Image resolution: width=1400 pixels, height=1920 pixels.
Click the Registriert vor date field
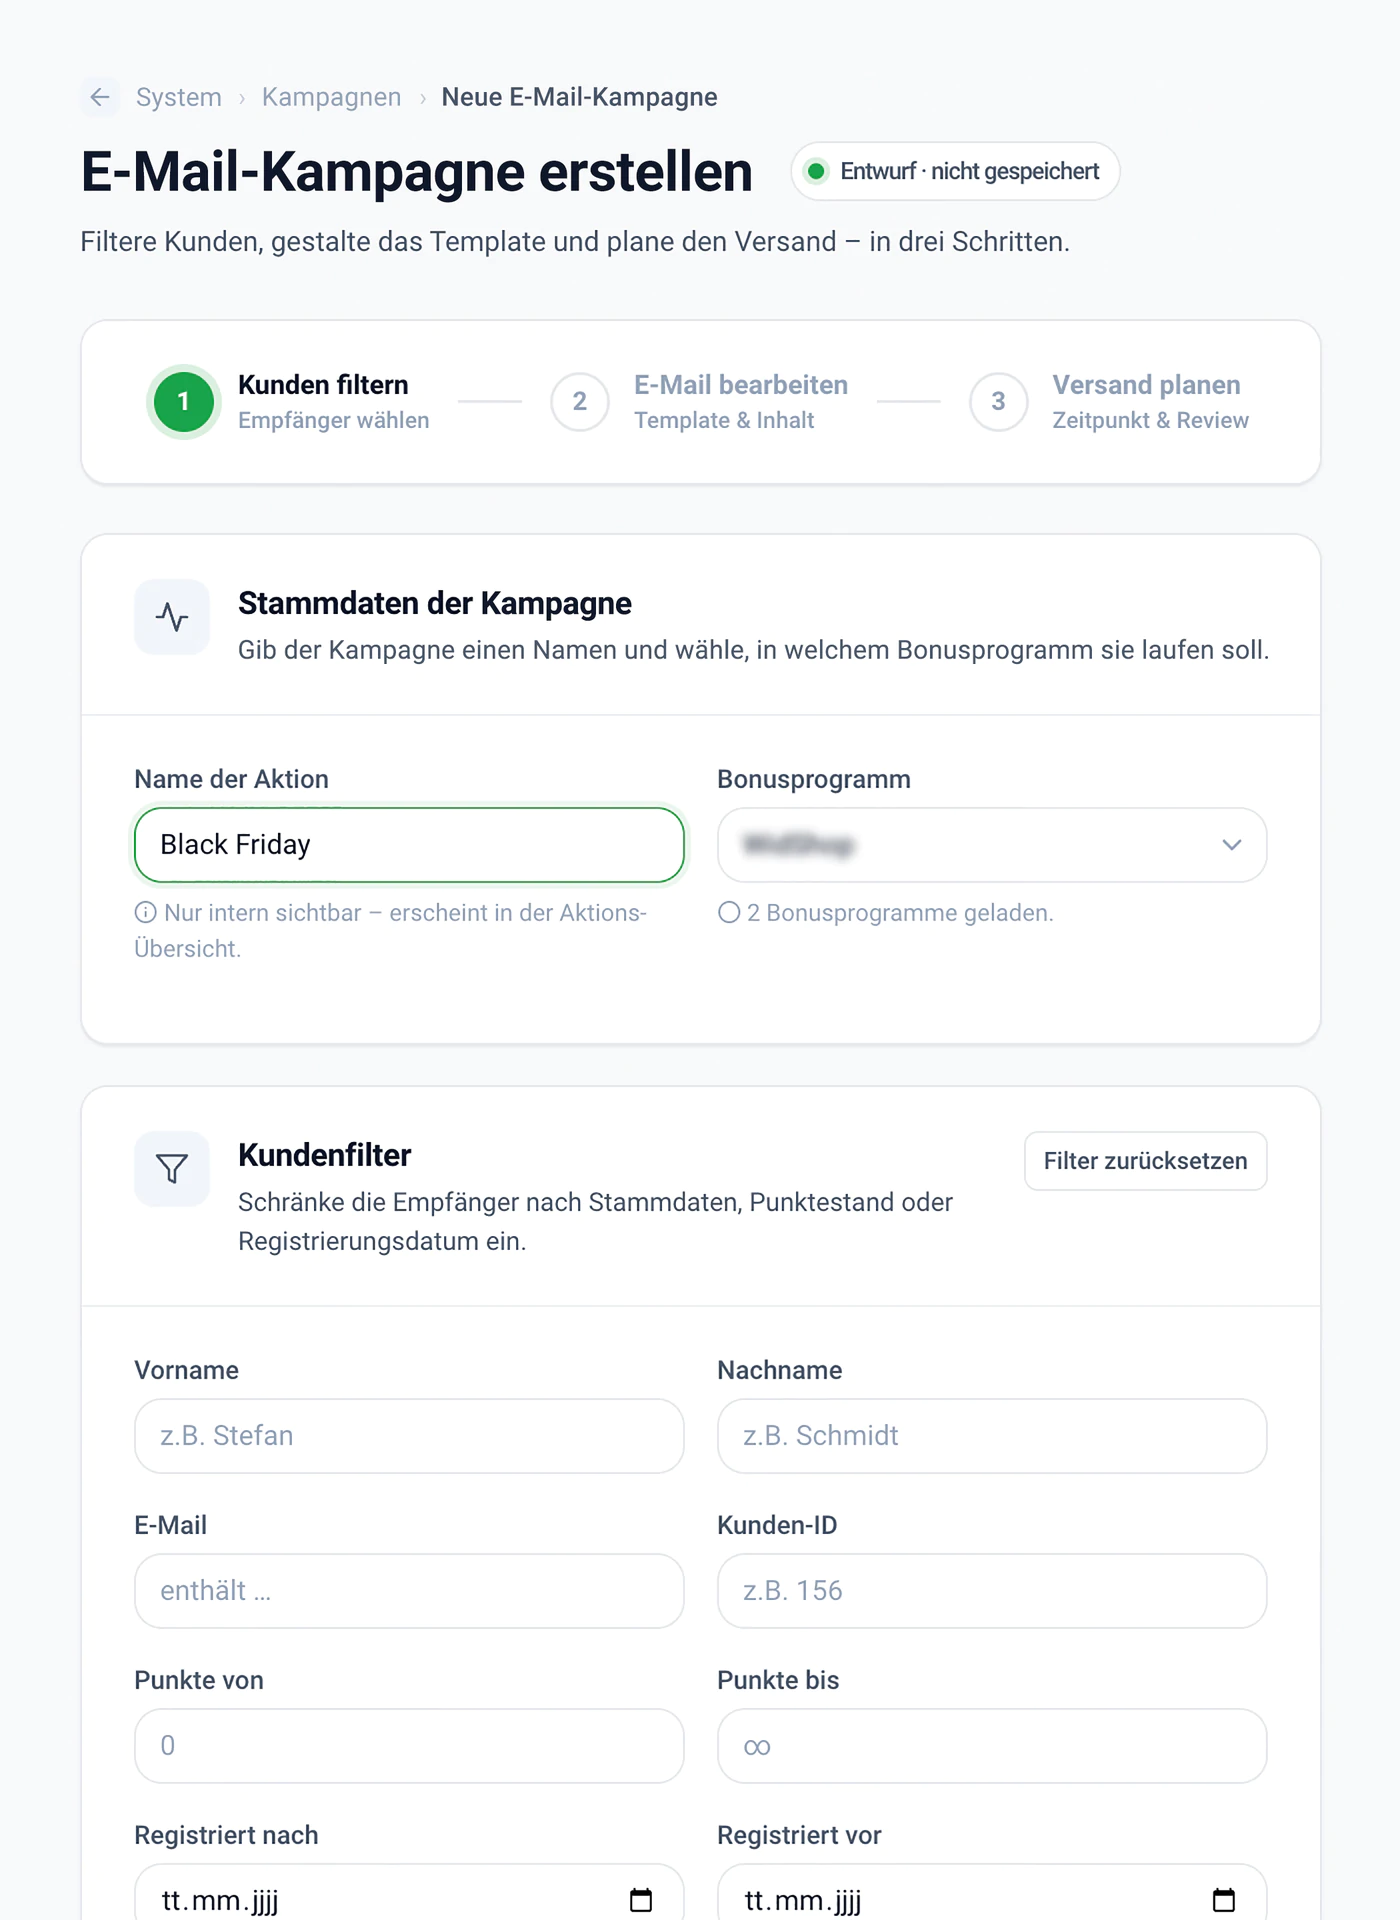[992, 1892]
